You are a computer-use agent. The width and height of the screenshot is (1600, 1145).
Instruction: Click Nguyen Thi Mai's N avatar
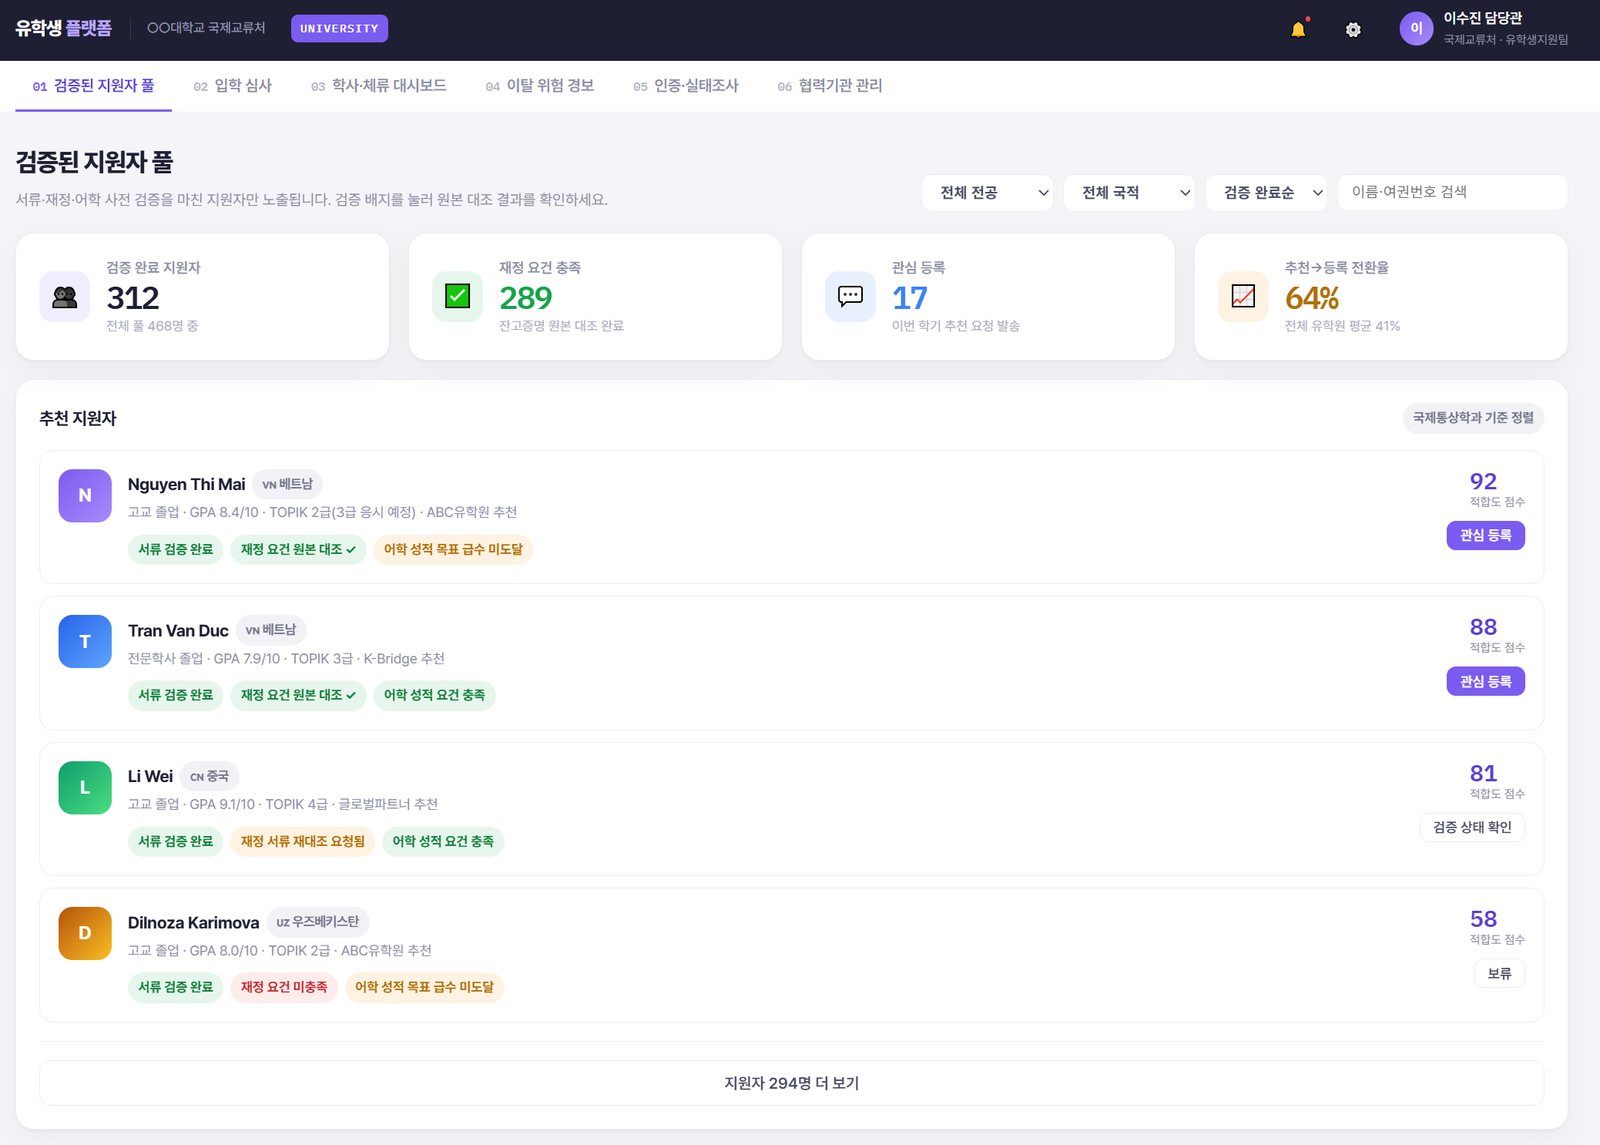pyautogui.click(x=85, y=496)
